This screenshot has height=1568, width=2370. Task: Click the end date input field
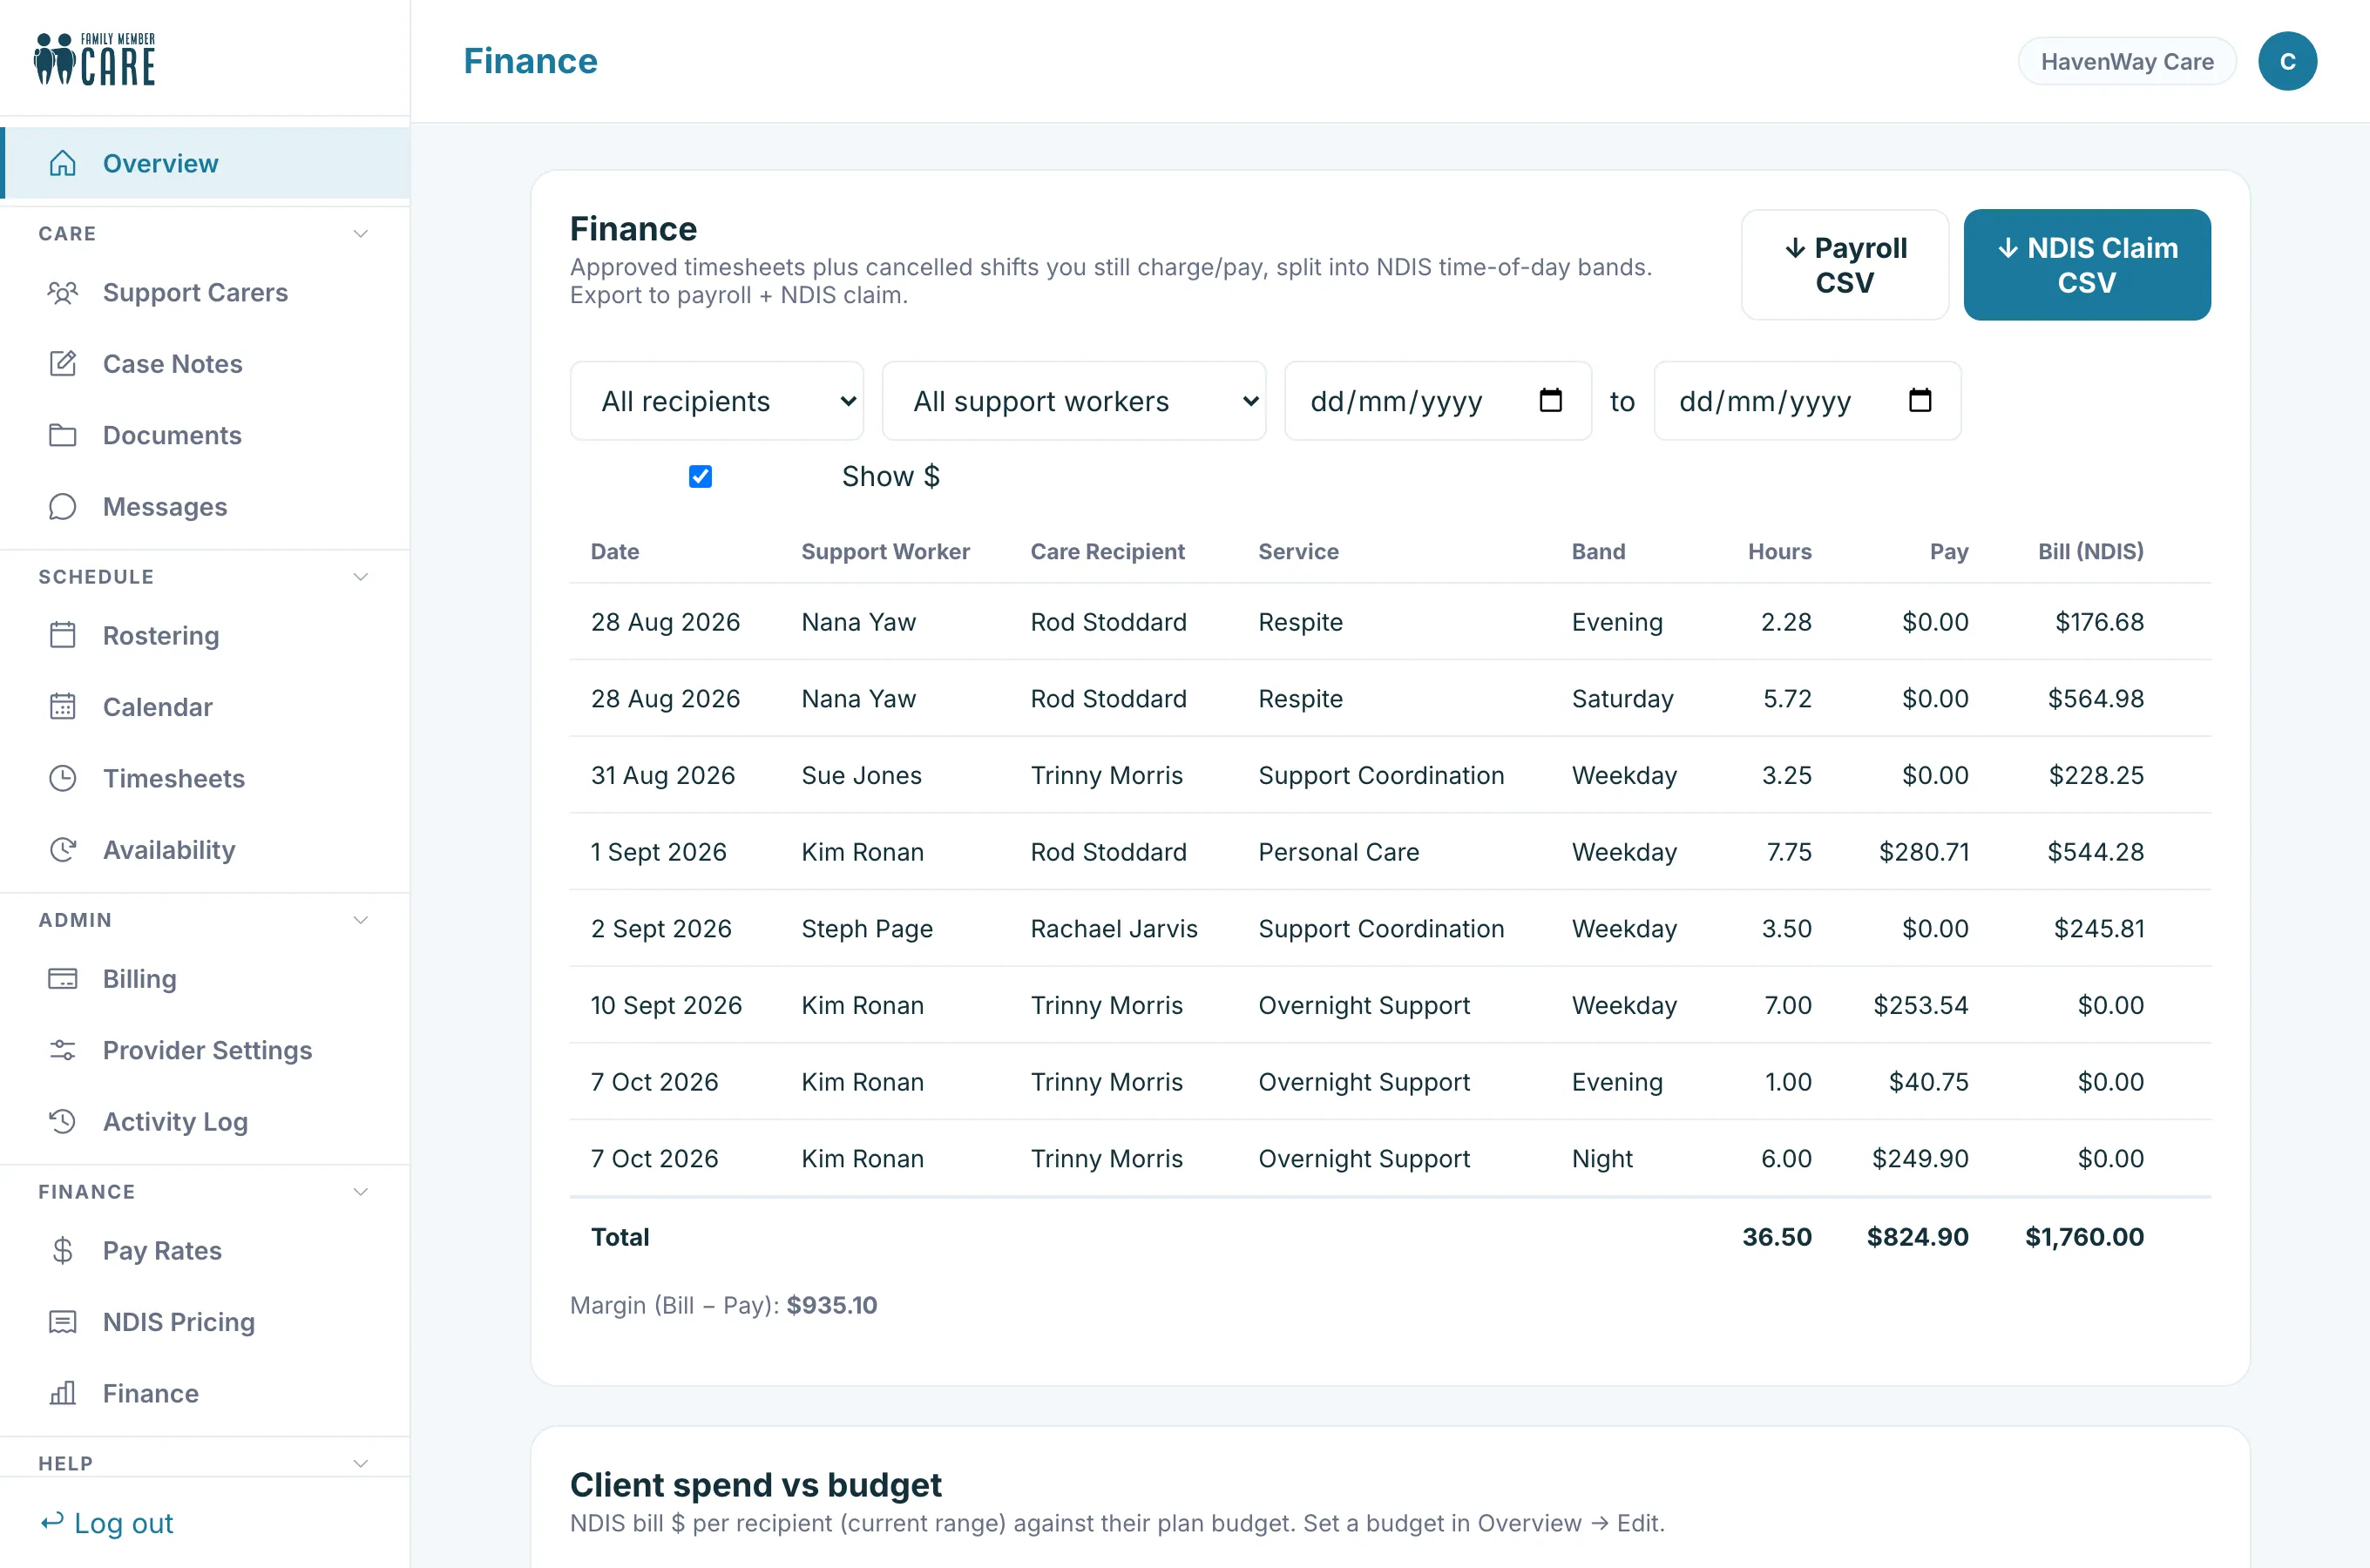1807,401
